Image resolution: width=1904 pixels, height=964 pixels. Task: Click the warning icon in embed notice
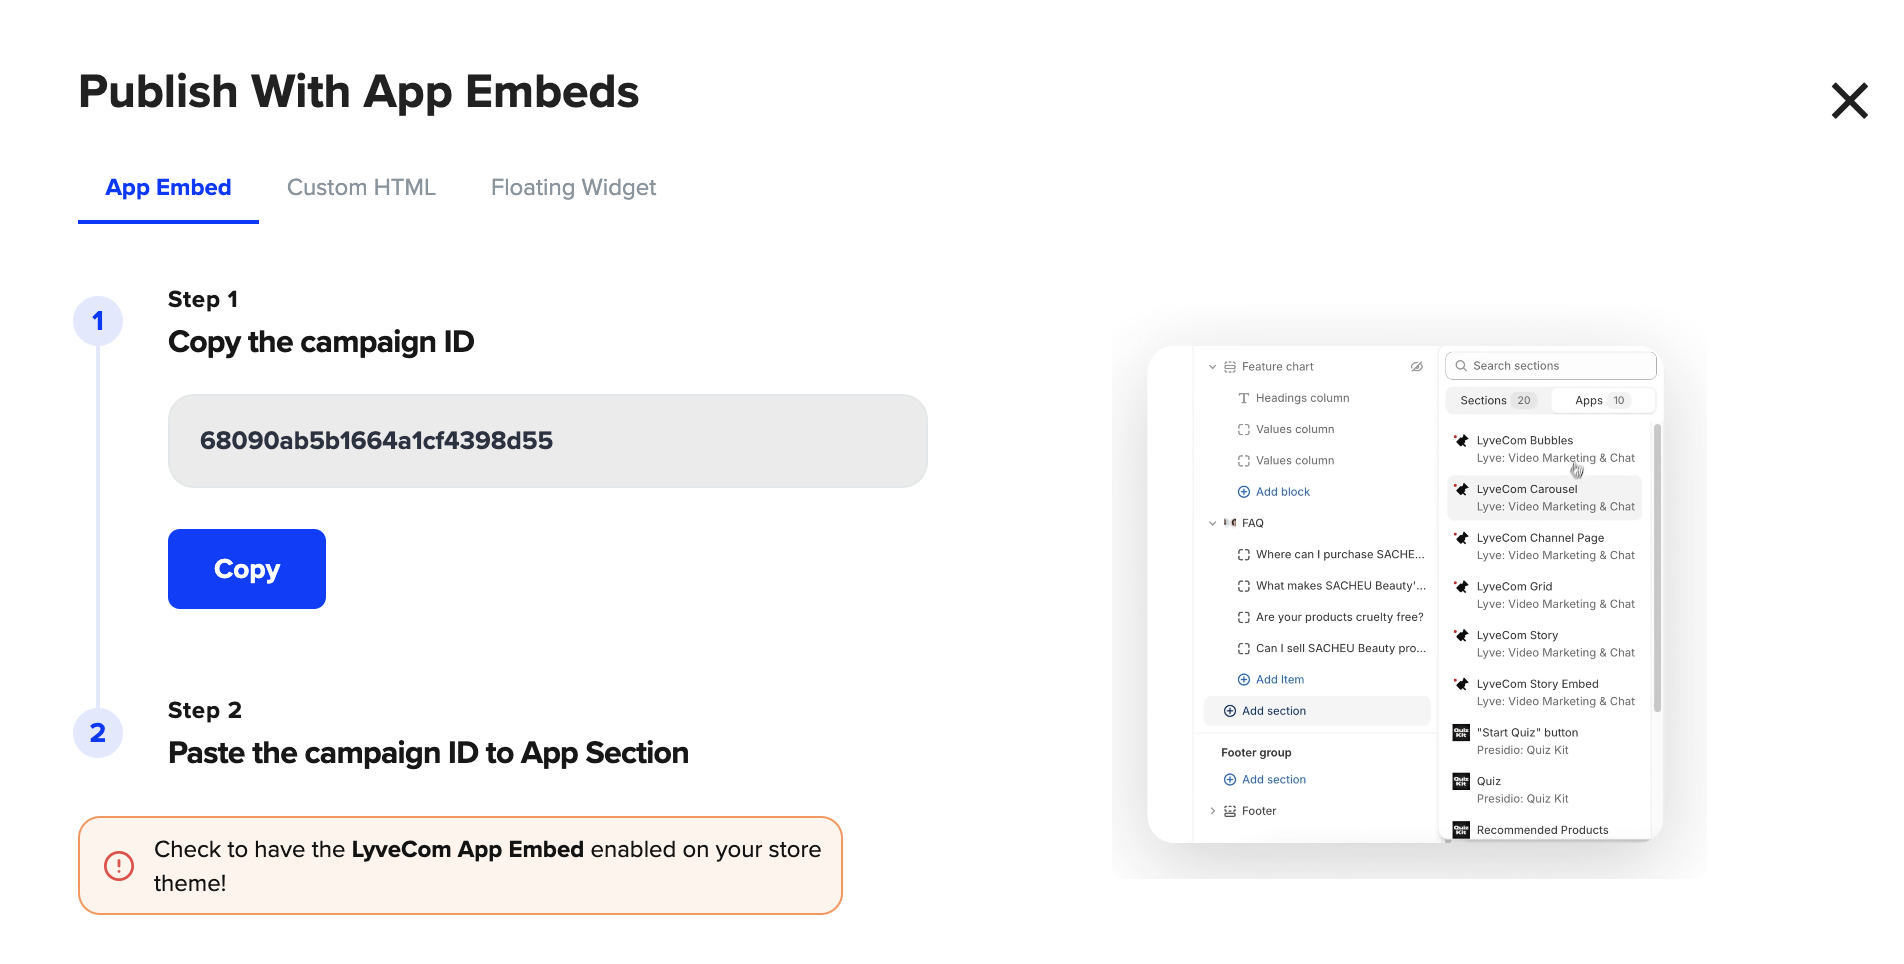(x=119, y=866)
